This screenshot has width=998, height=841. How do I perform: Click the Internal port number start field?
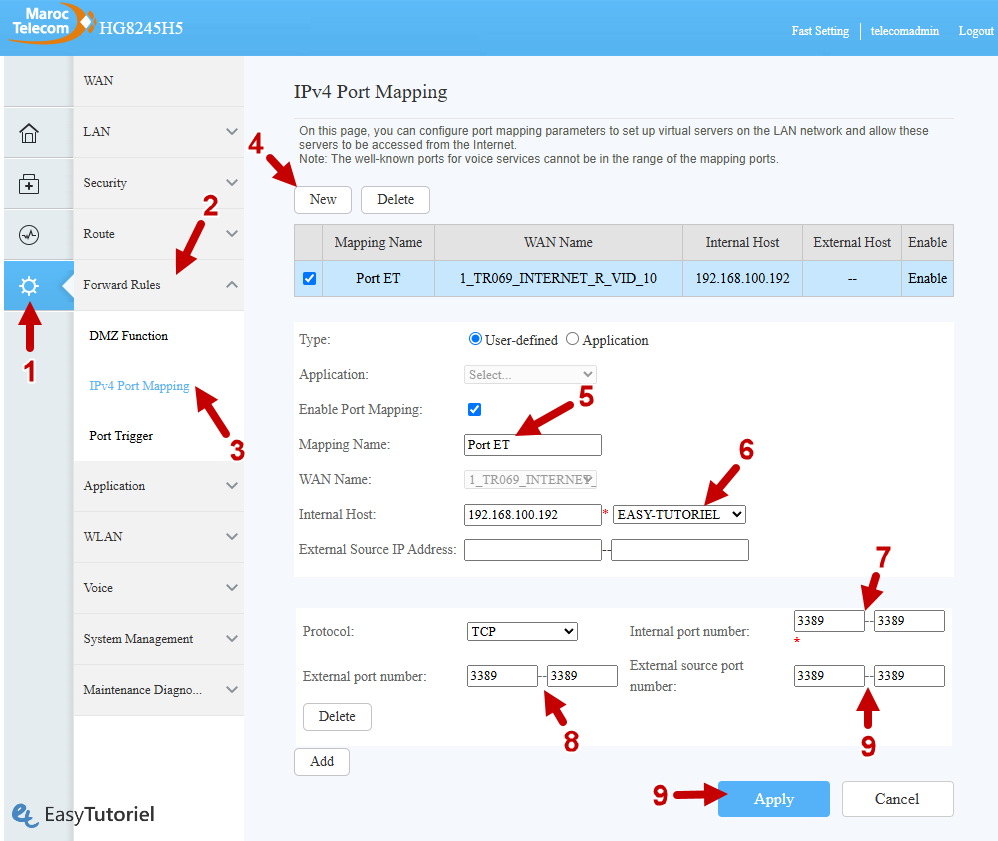(829, 621)
